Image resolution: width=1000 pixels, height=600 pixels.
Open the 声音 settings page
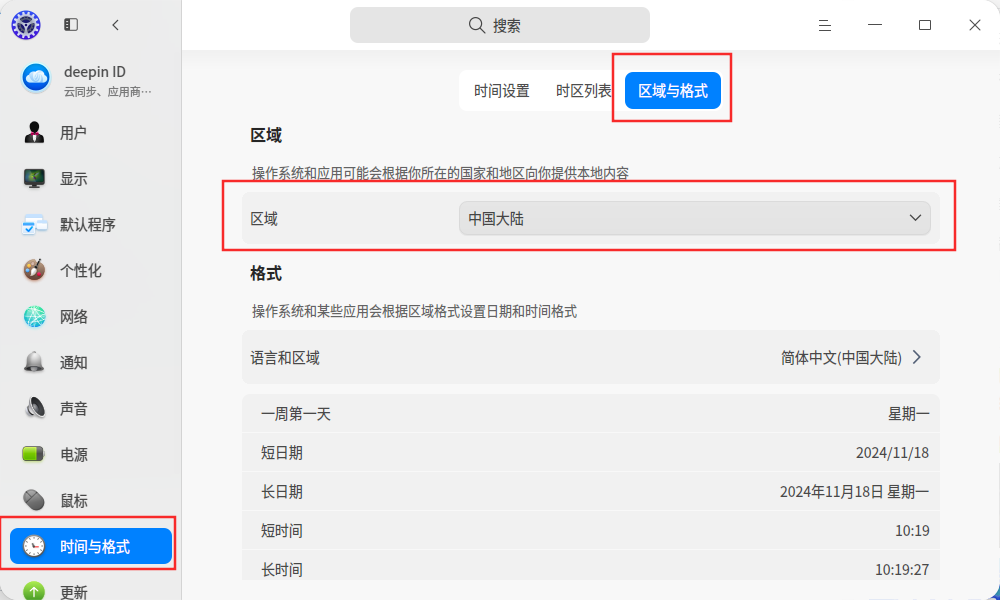91,408
